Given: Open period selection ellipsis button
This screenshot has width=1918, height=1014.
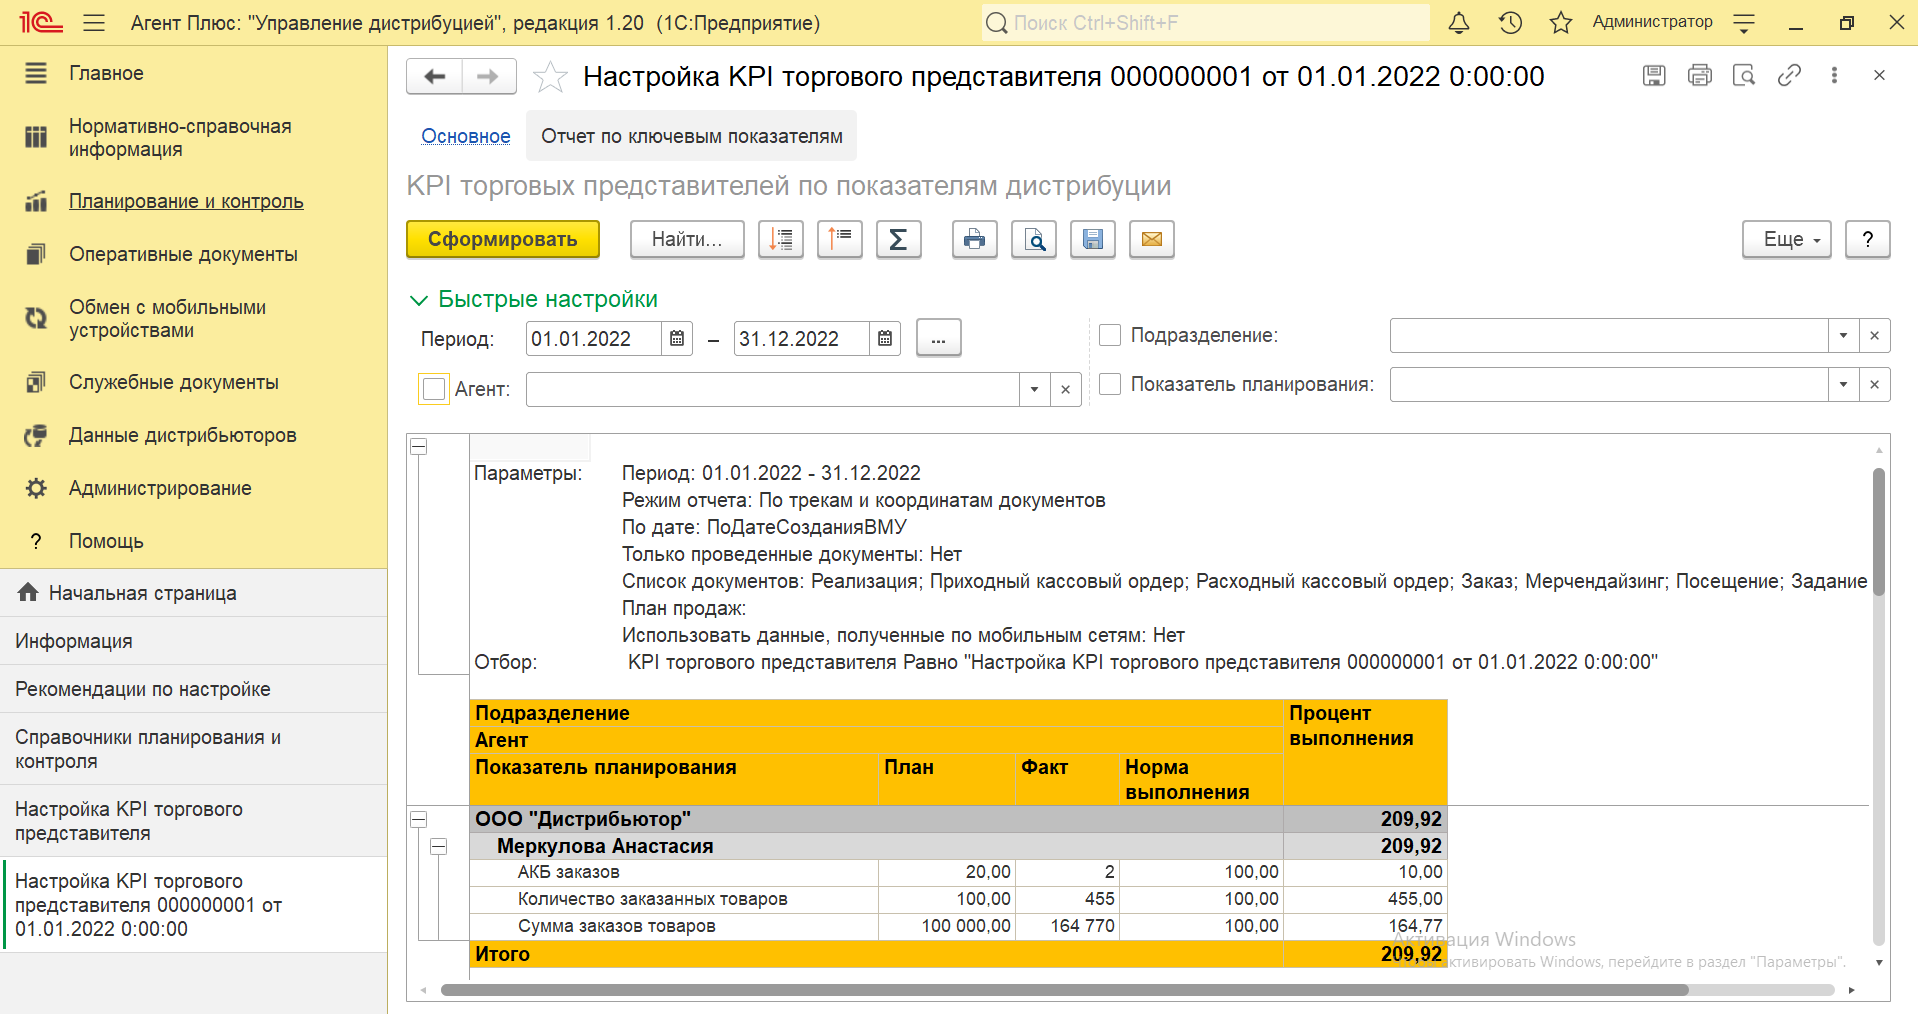Looking at the screenshot, I should 938,339.
